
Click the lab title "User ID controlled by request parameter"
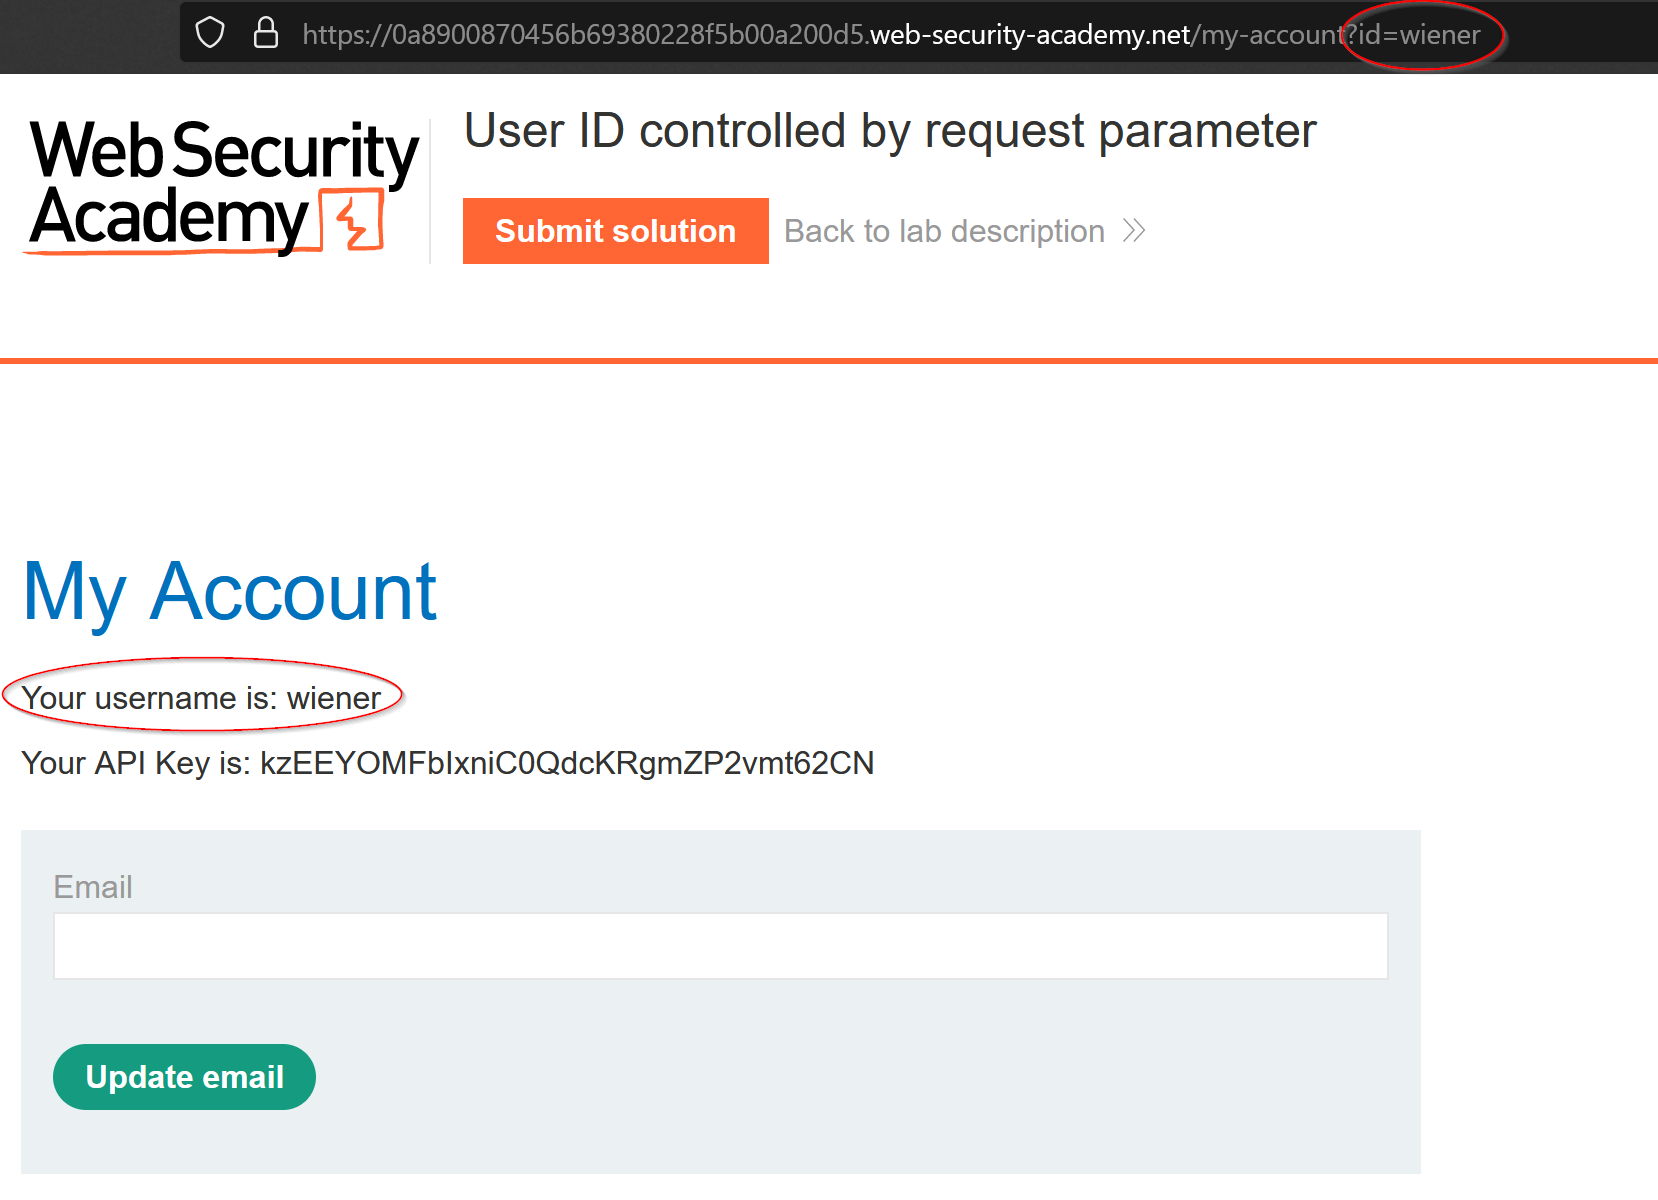pos(890,131)
